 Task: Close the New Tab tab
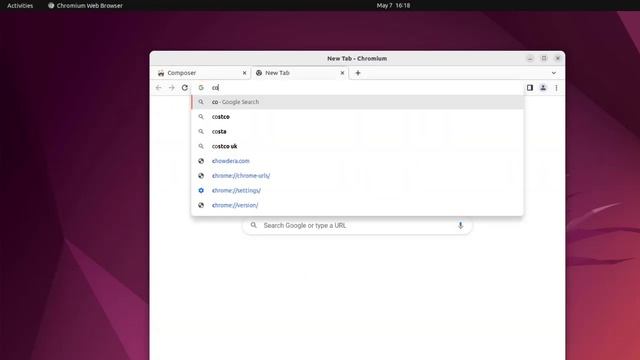342,73
